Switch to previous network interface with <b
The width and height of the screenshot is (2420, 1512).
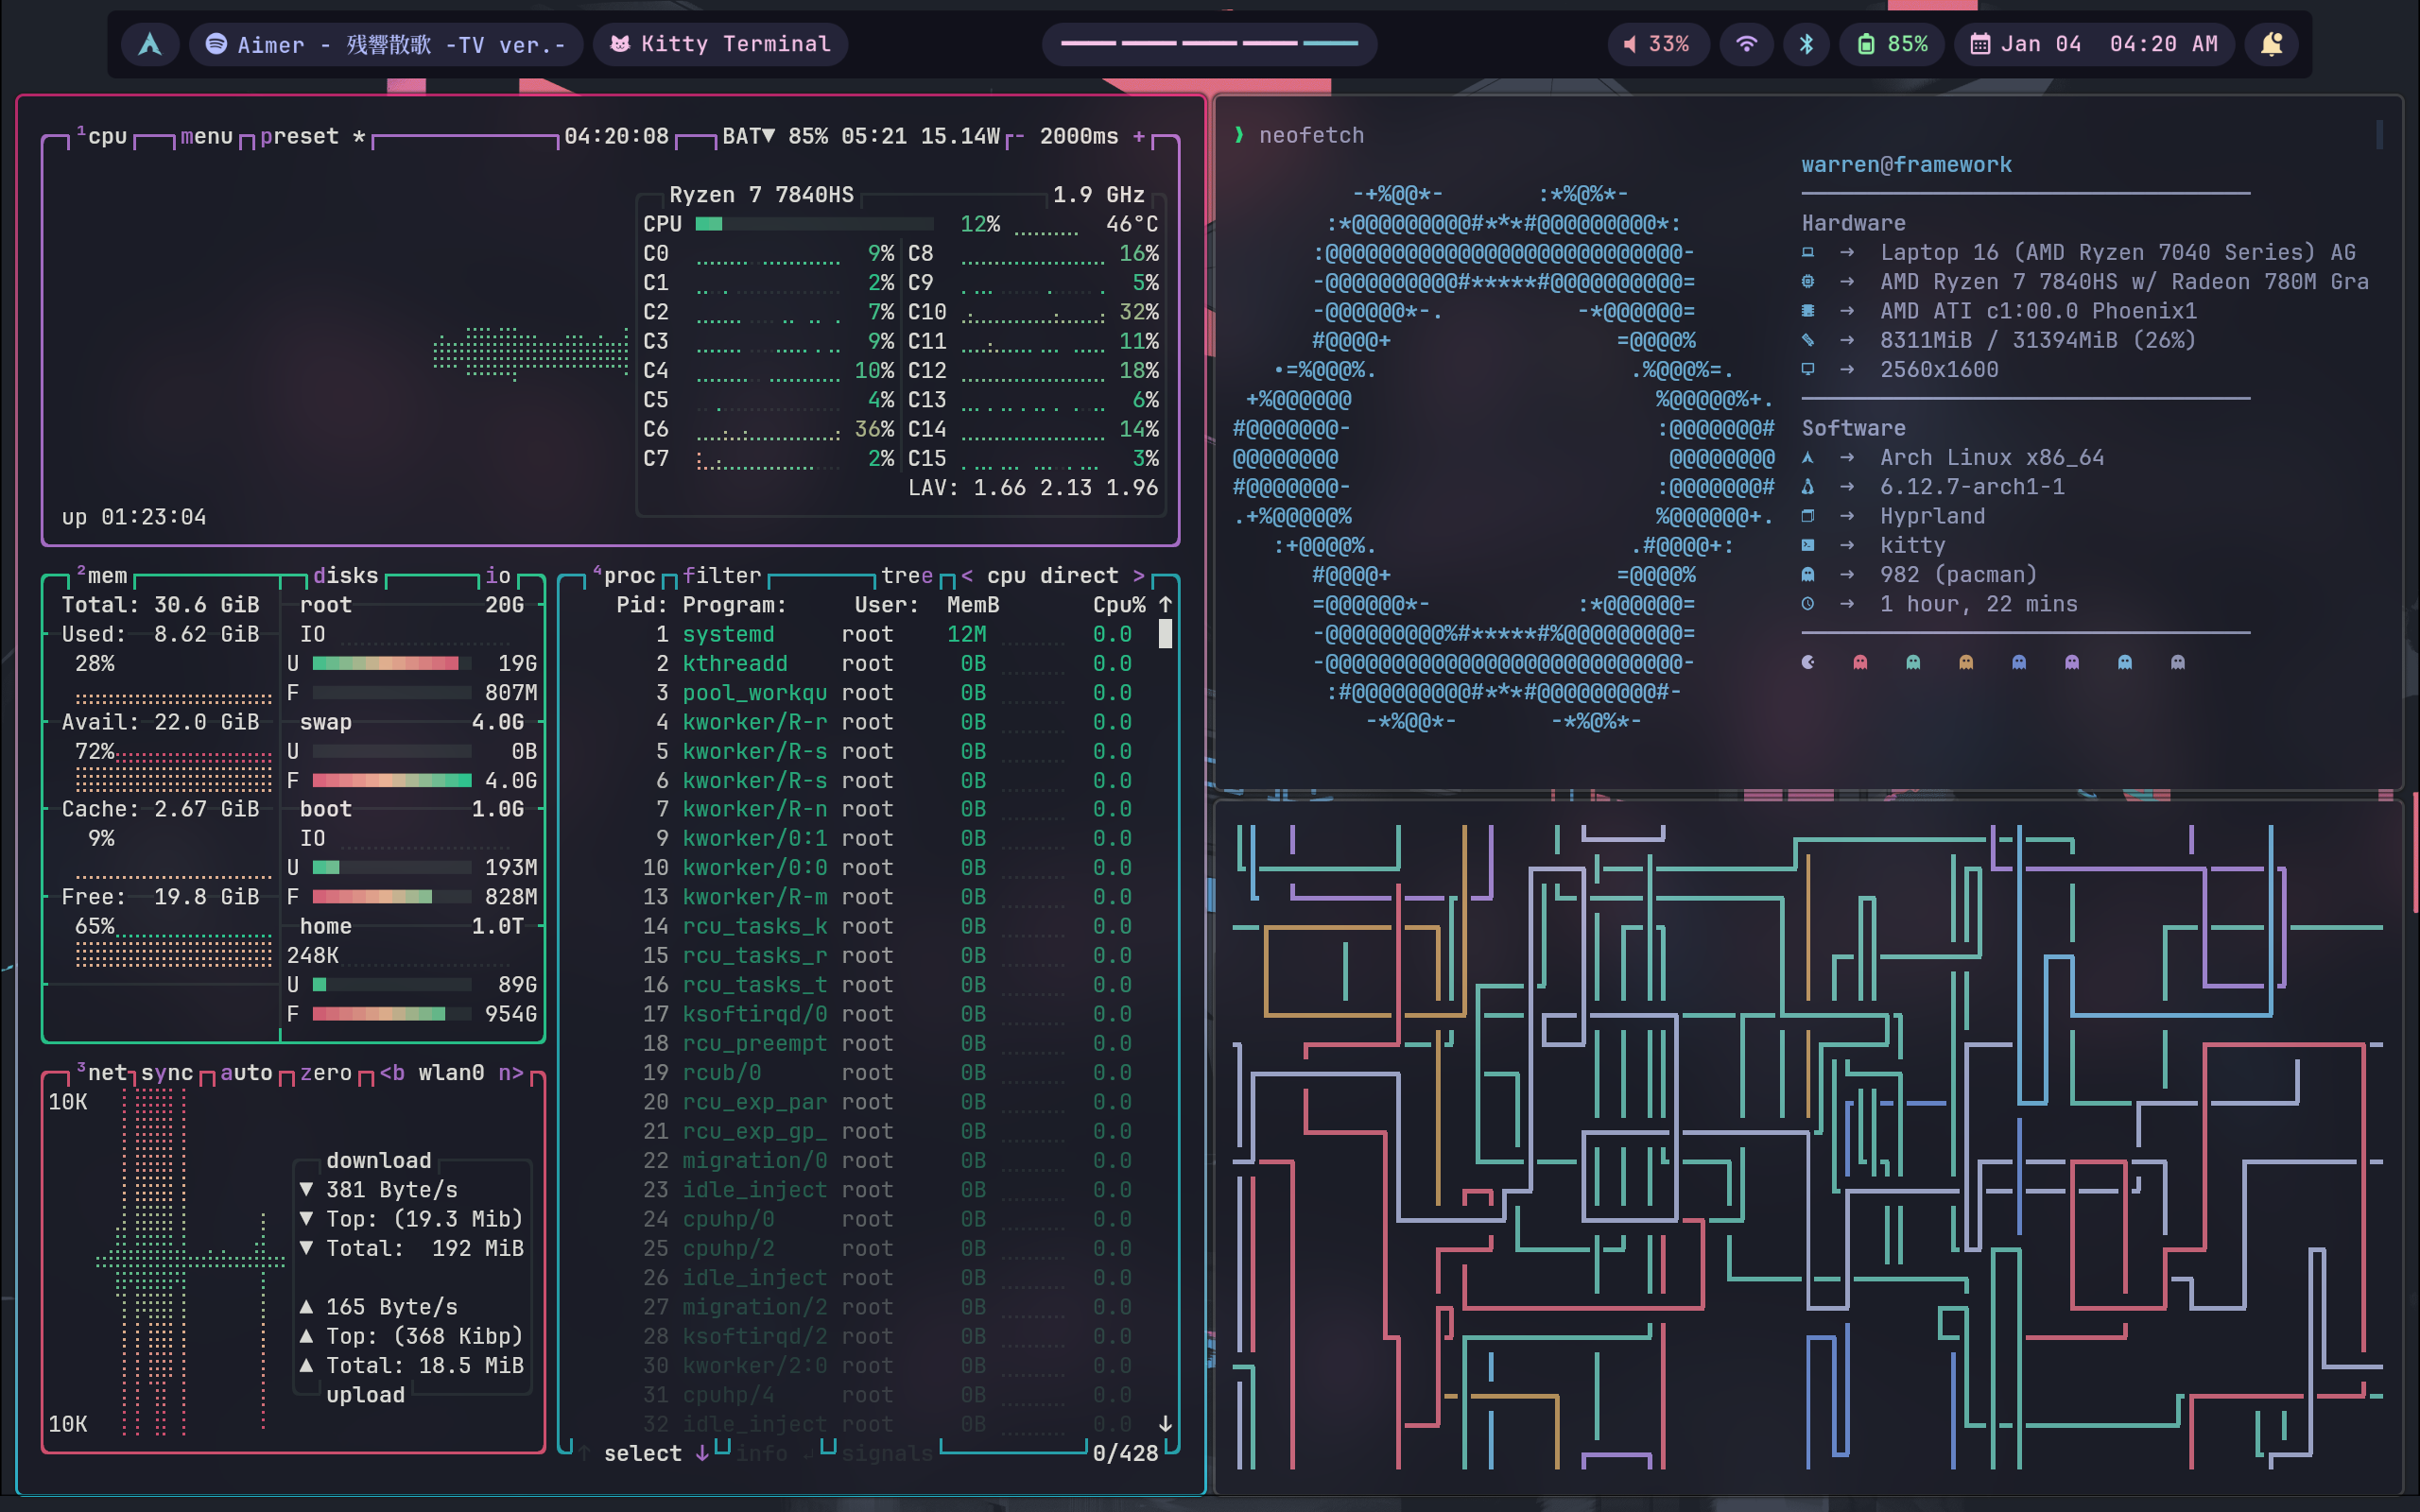pos(392,1073)
